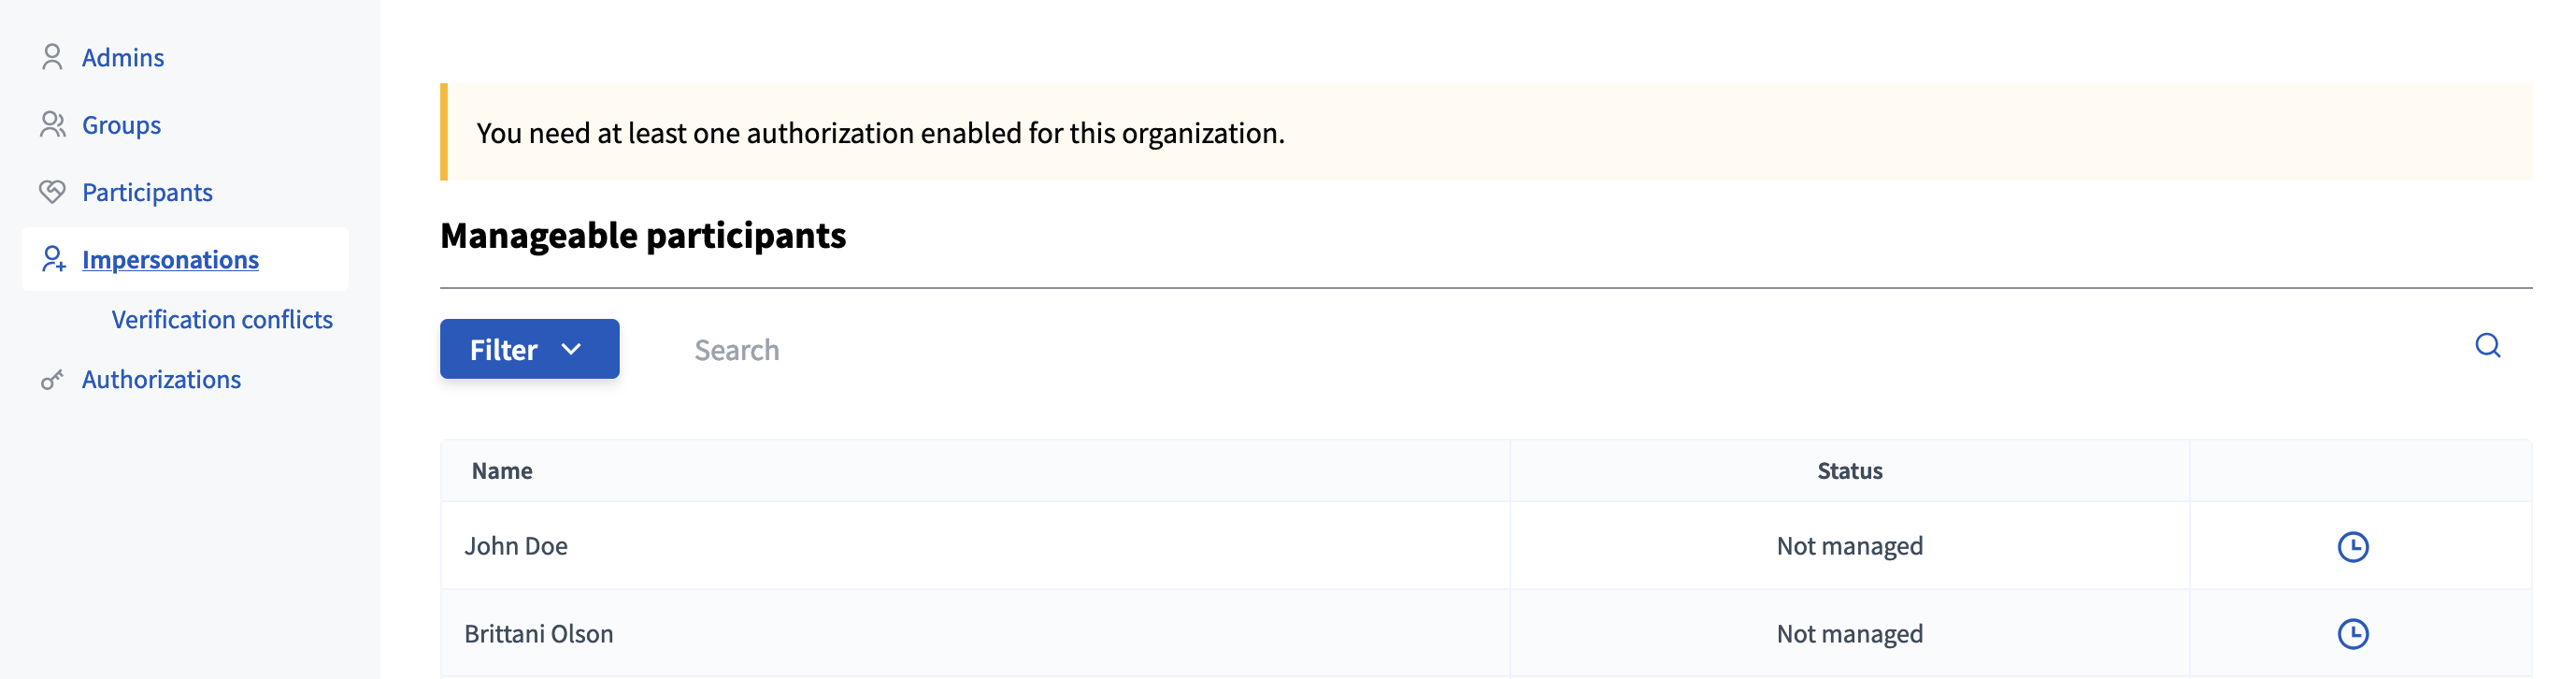Select the Impersonations sidebar link
The image size is (2576, 679).
tap(170, 260)
